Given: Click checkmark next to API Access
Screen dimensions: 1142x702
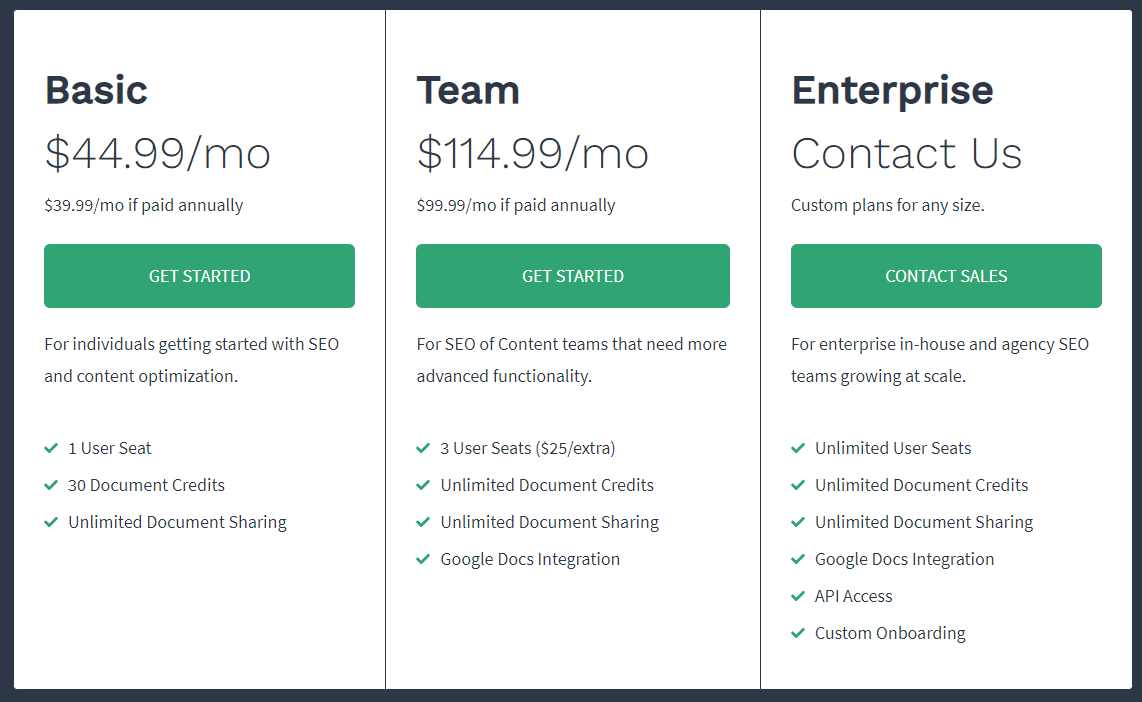Looking at the screenshot, I should [798, 596].
